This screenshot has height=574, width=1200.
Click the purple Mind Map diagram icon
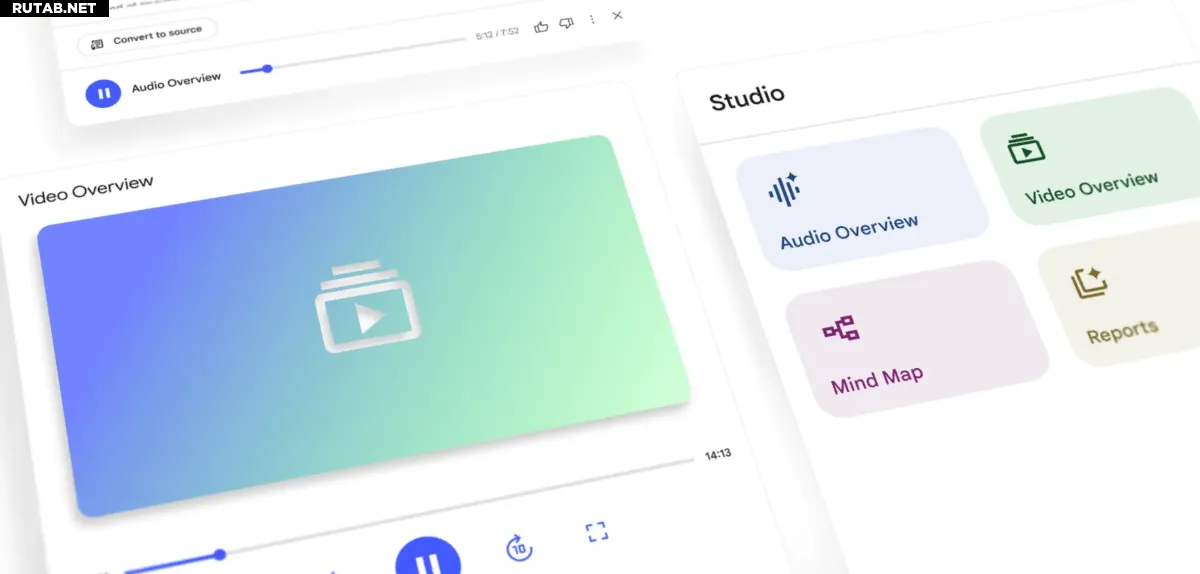pos(840,328)
